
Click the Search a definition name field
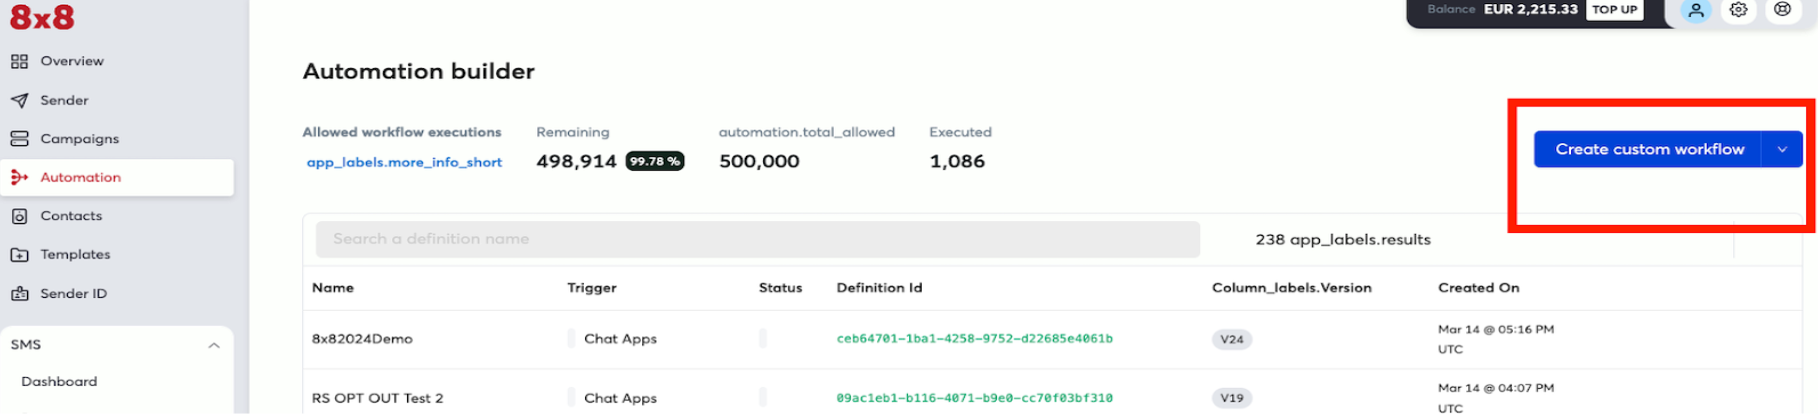point(757,240)
